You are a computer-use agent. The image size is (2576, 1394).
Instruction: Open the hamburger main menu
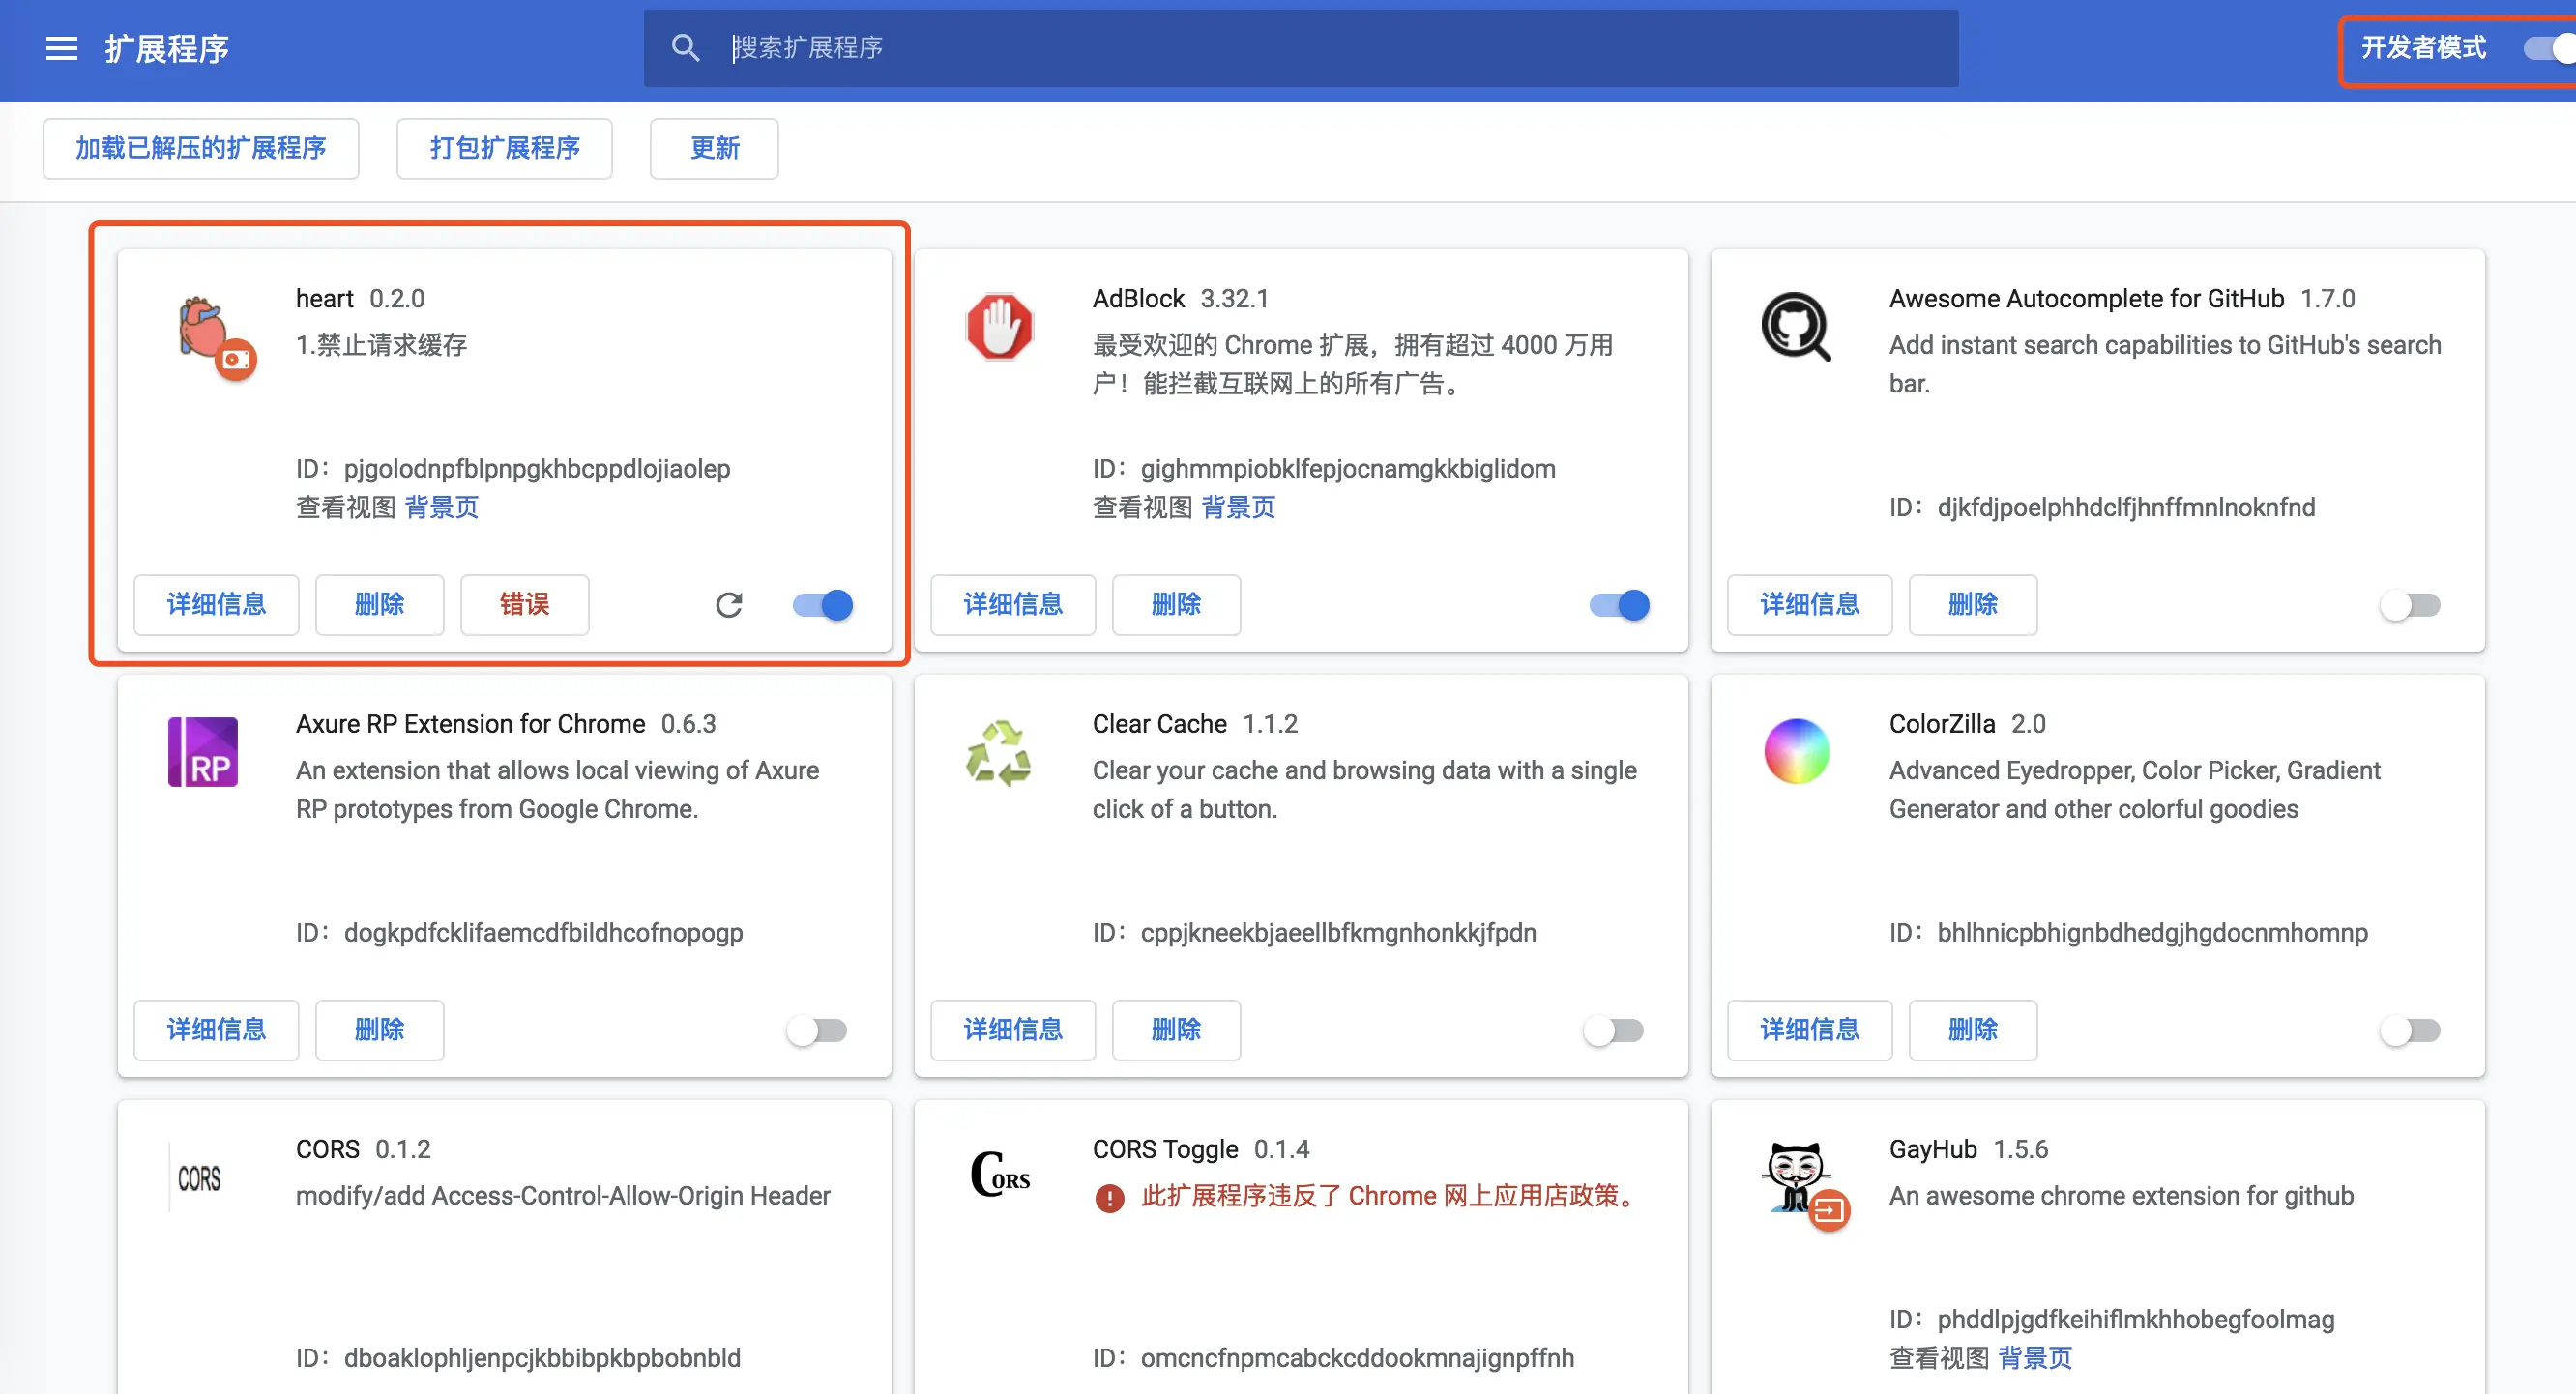(x=61, y=48)
